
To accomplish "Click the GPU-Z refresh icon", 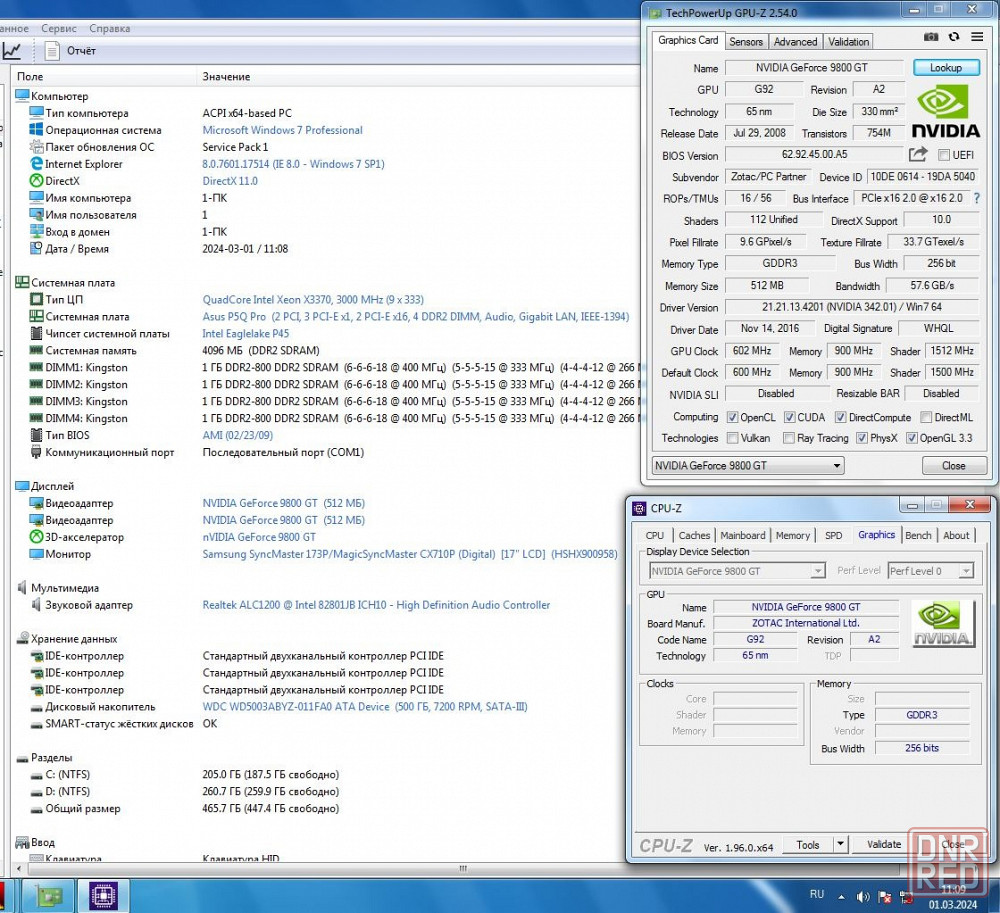I will tap(953, 37).
